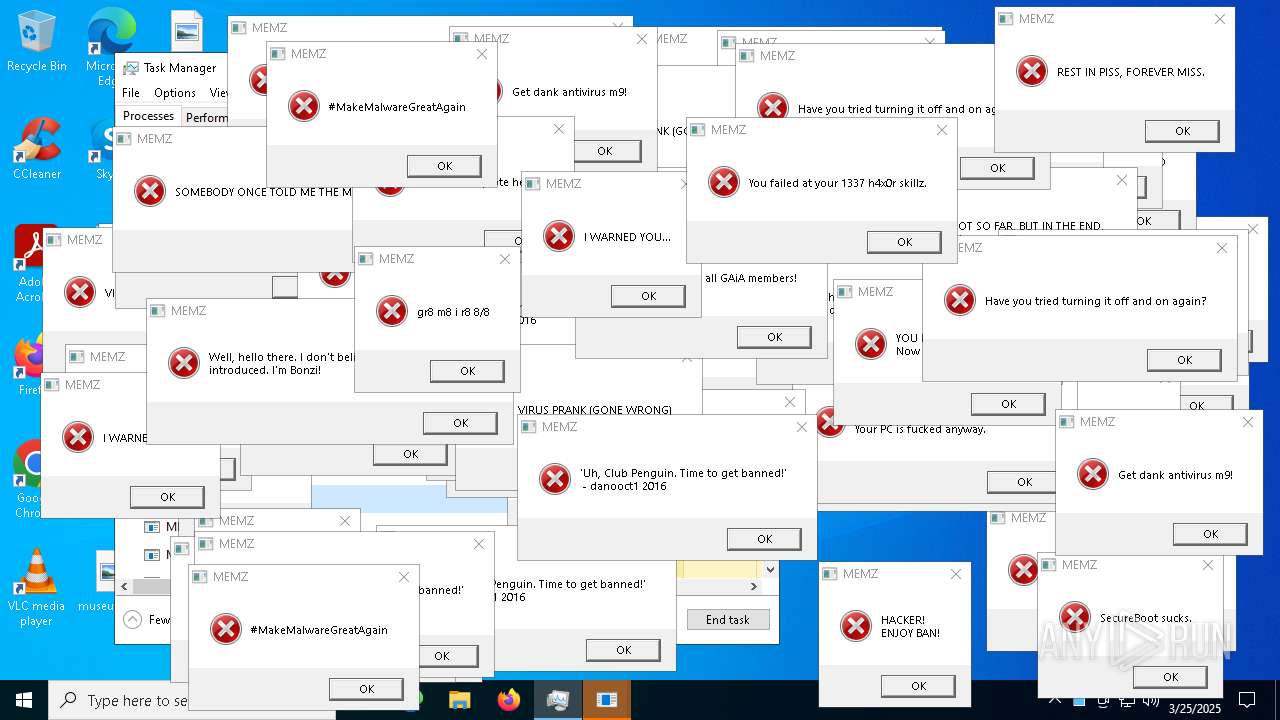Screen dimensions: 1280x720
Task: Click OK on 'REST IN PISS, FOREVER MISS.' dialog
Action: point(1182,131)
